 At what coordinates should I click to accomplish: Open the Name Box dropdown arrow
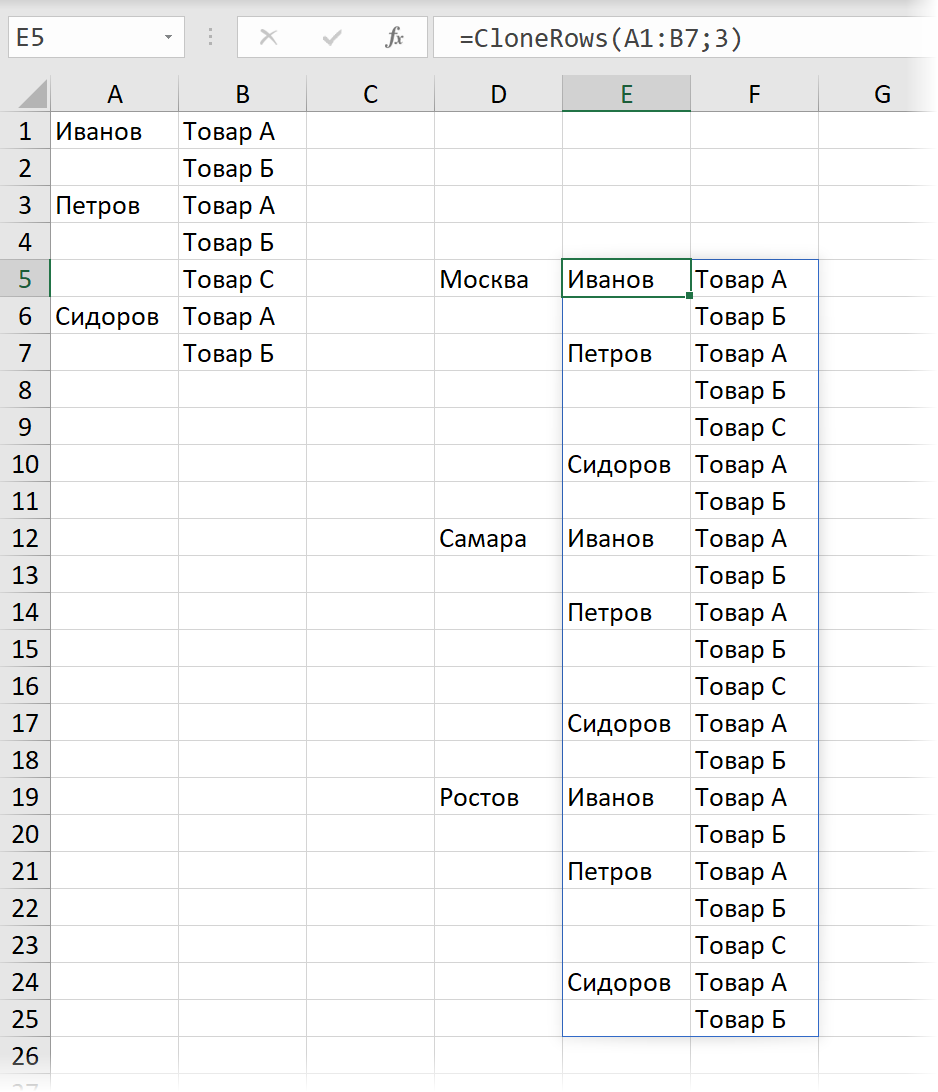tap(168, 38)
